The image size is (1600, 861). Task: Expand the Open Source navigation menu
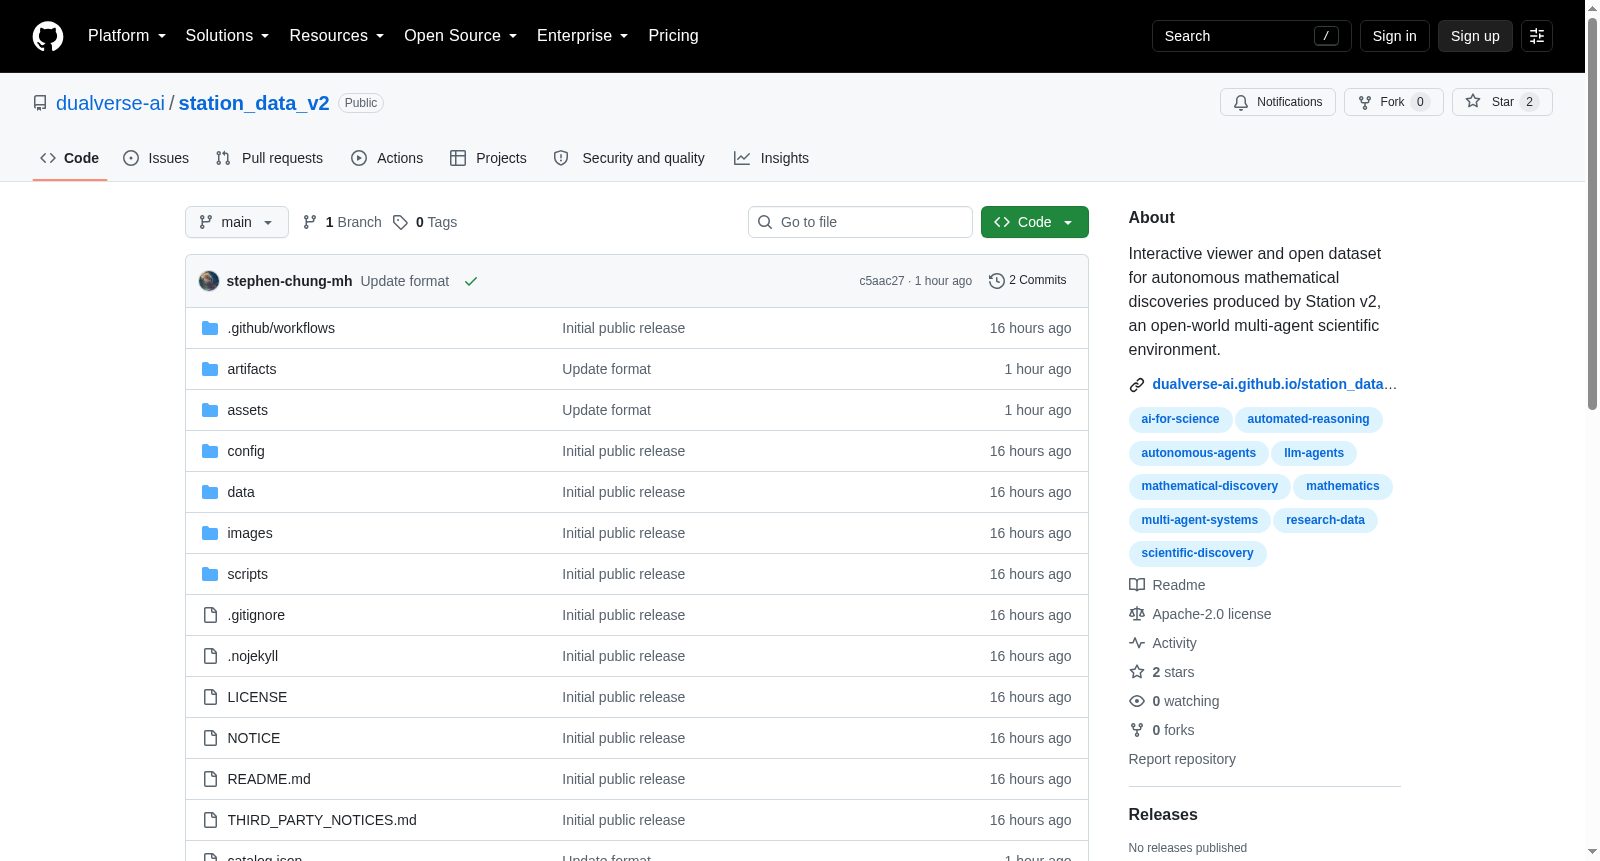point(460,36)
